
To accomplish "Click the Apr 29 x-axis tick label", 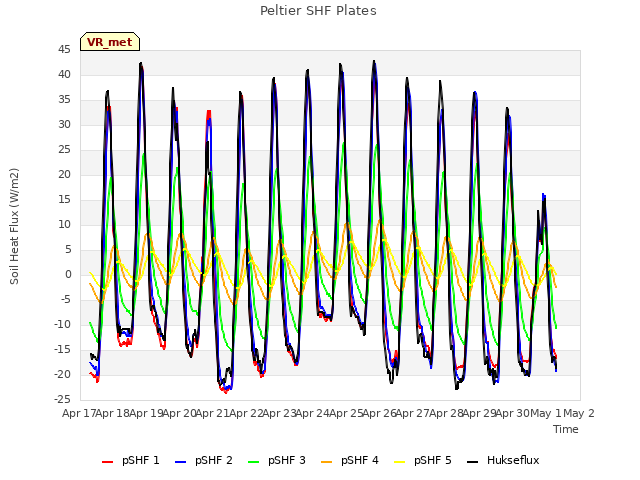I will coord(479,413).
